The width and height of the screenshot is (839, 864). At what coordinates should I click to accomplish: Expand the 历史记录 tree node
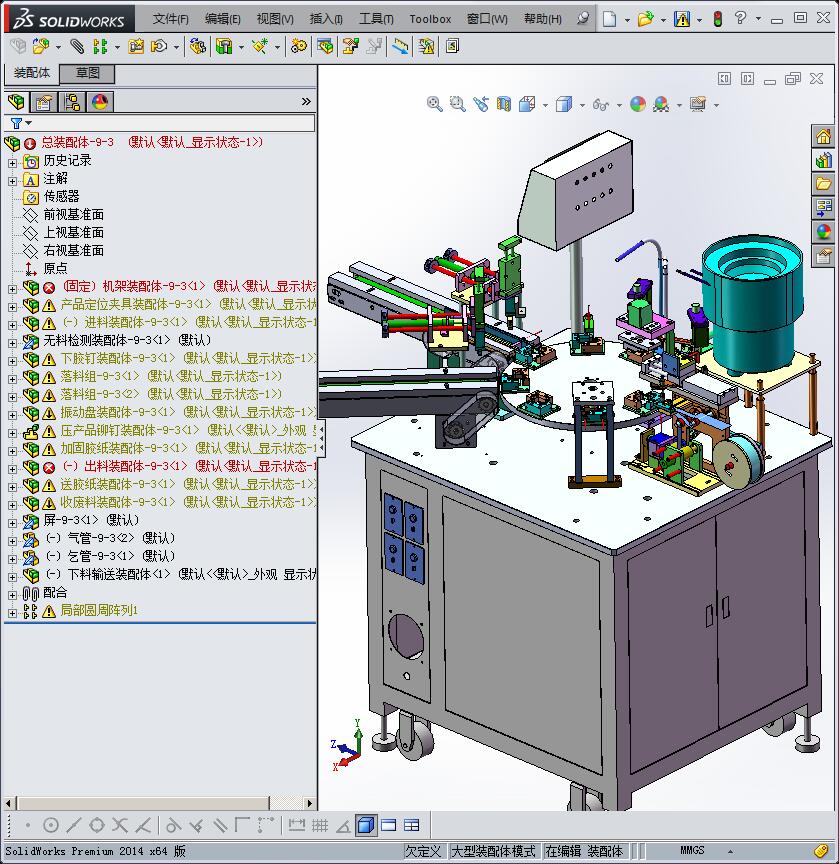point(12,161)
